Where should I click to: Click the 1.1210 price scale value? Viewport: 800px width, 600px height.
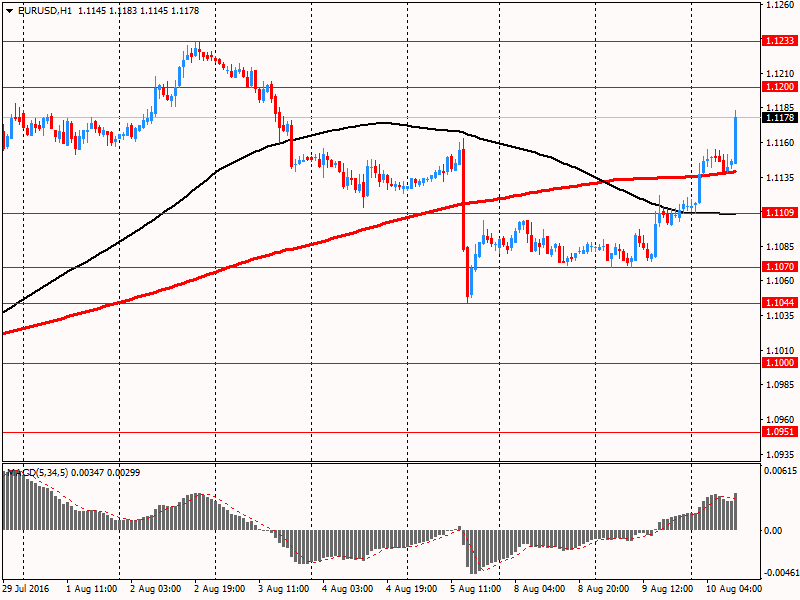(x=780, y=74)
